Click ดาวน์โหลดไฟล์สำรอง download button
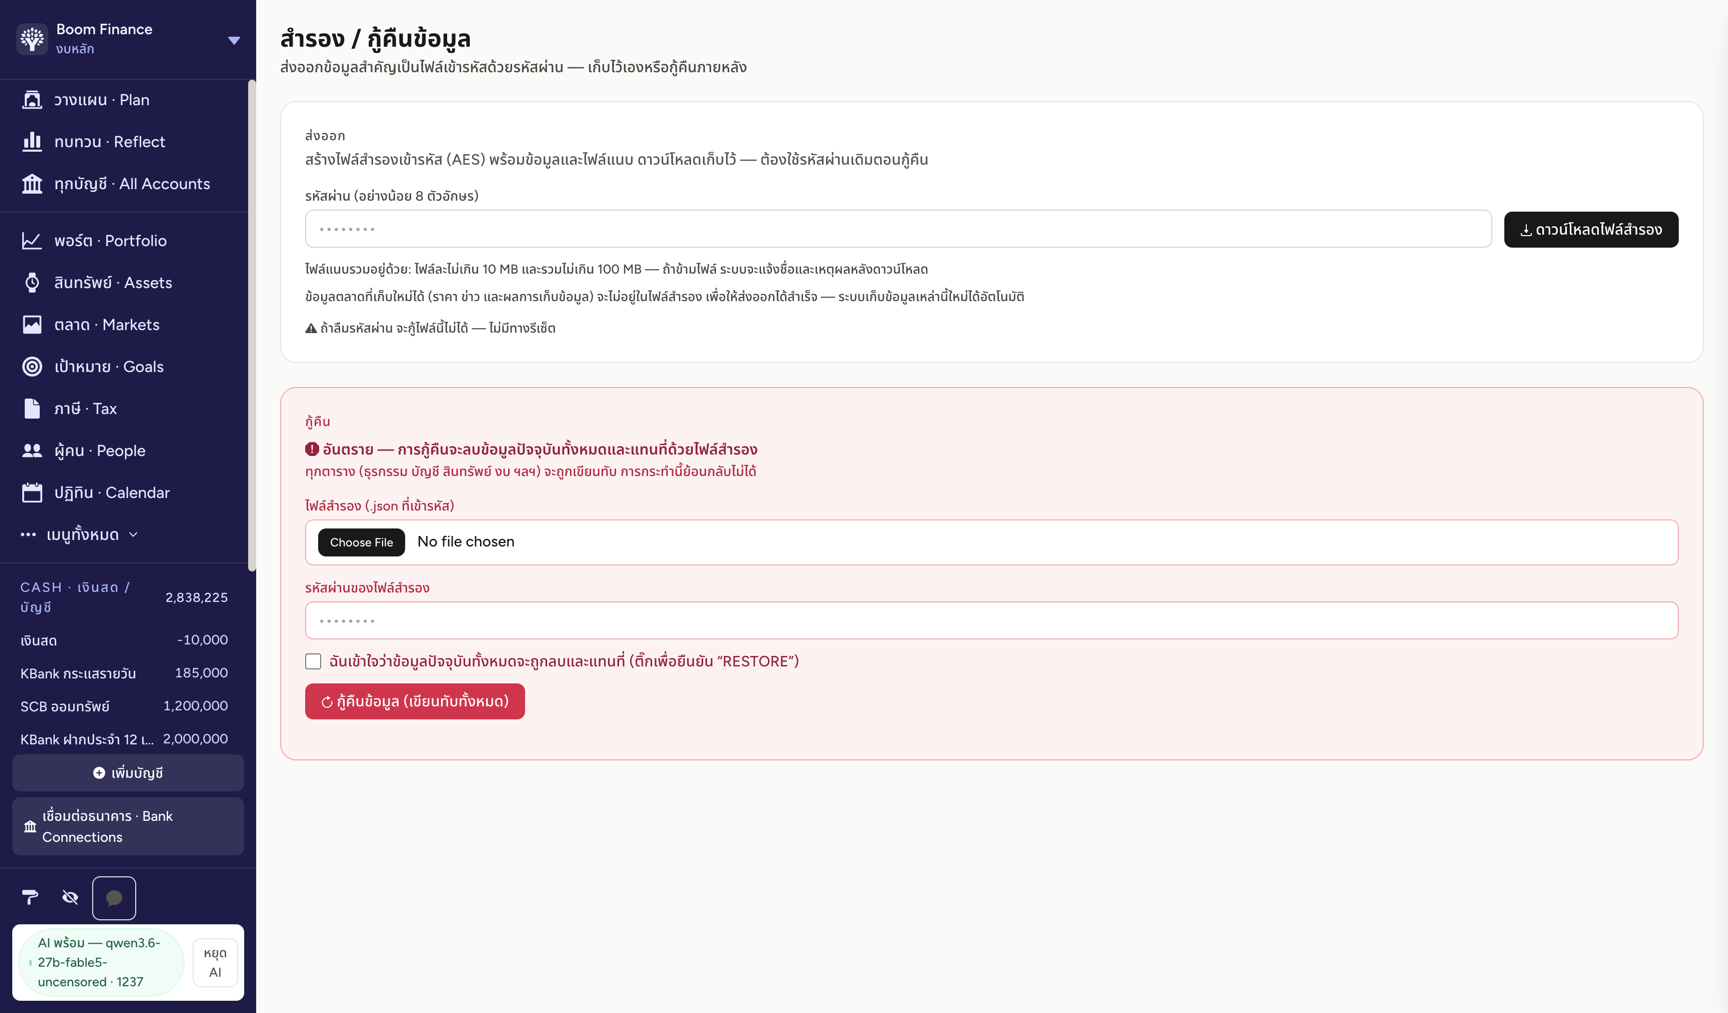Screen dimensions: 1728x1013 (x=1591, y=229)
